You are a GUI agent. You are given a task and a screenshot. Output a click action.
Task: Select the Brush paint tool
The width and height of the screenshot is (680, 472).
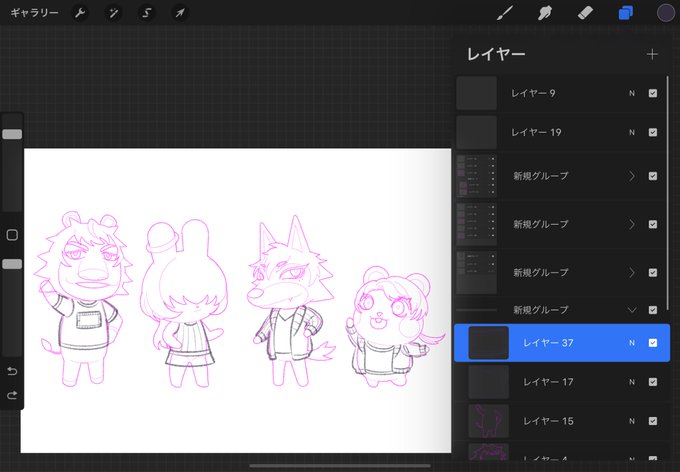(505, 13)
